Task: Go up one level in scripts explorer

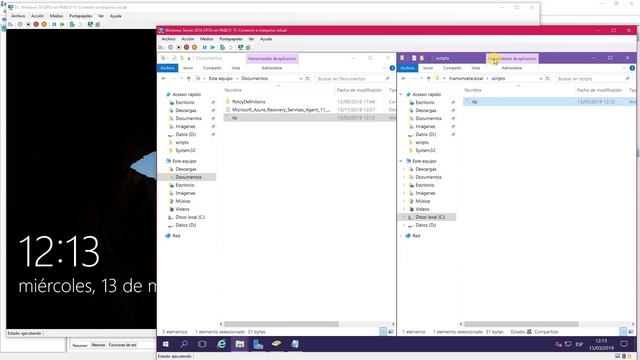Action: [x=429, y=78]
